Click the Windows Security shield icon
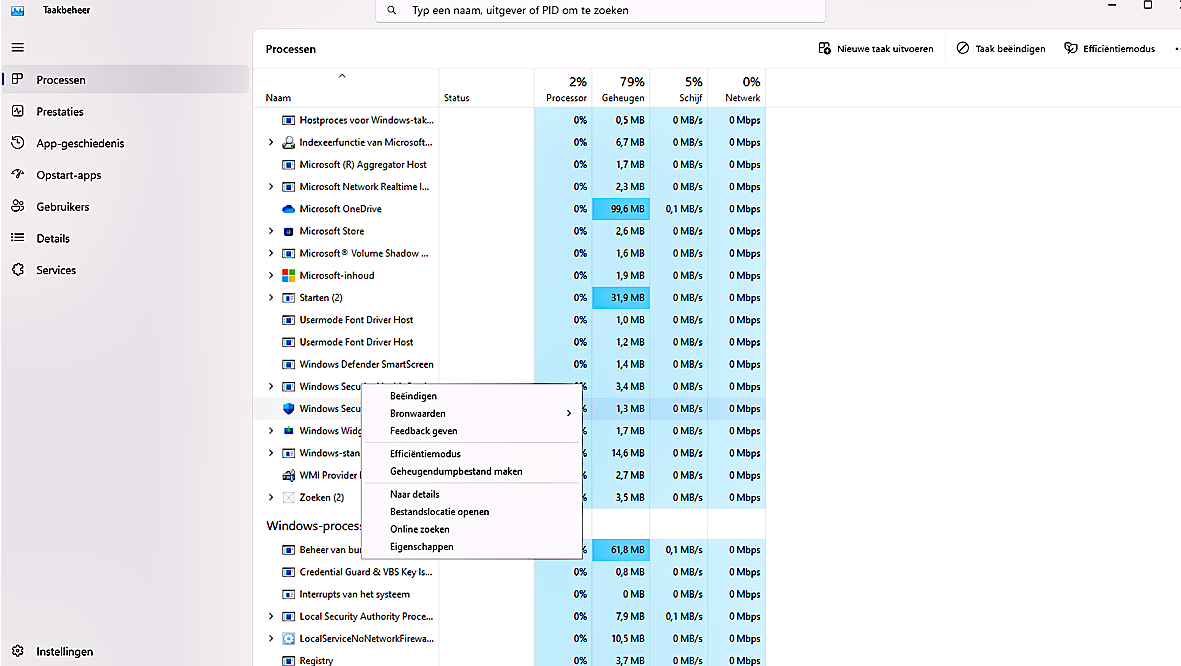The height and width of the screenshot is (666, 1181). coord(288,408)
